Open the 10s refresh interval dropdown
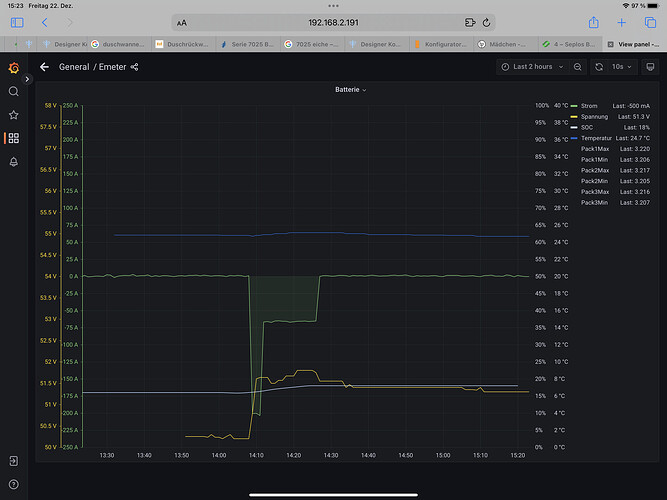Viewport: 667px width, 500px height. pos(621,67)
